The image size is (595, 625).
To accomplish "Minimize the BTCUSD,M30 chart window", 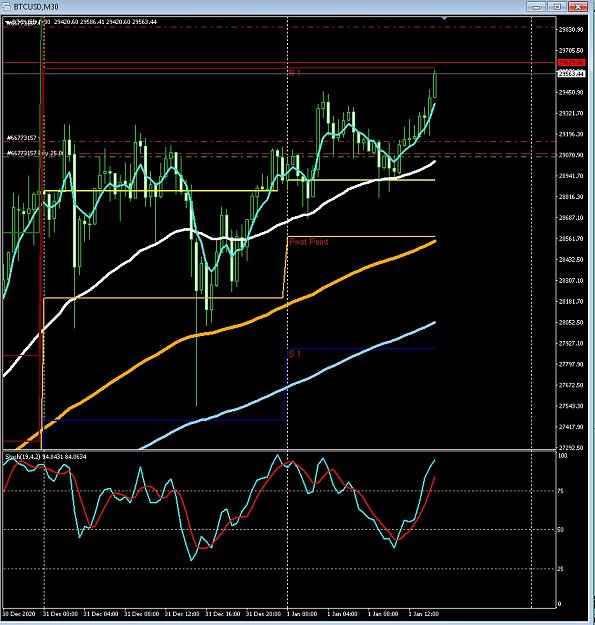I will coord(536,6).
